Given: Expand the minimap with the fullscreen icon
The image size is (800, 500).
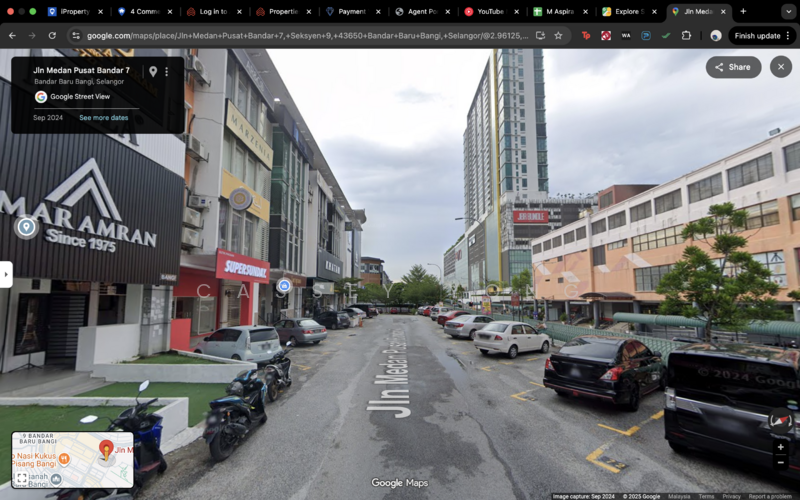Looking at the screenshot, I should pyautogui.click(x=21, y=478).
